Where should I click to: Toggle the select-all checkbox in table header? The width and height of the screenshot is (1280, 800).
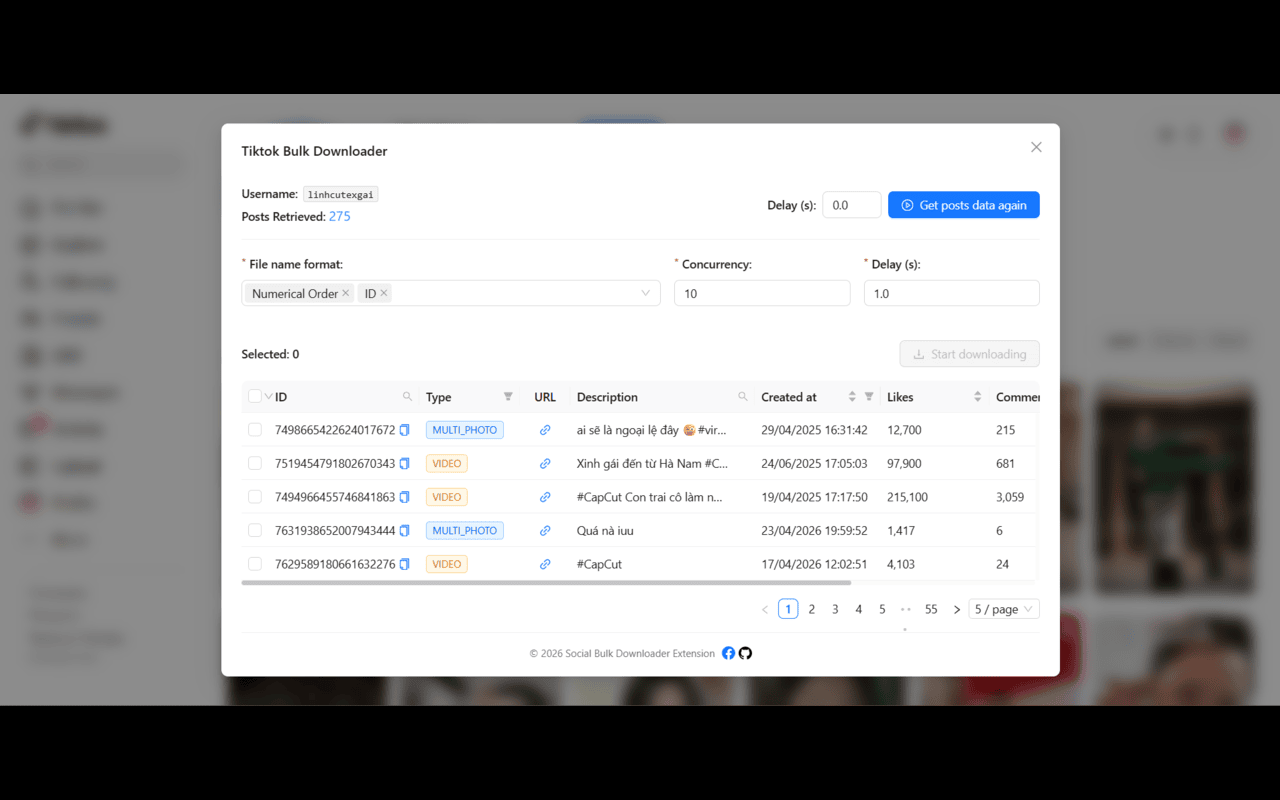(x=255, y=397)
